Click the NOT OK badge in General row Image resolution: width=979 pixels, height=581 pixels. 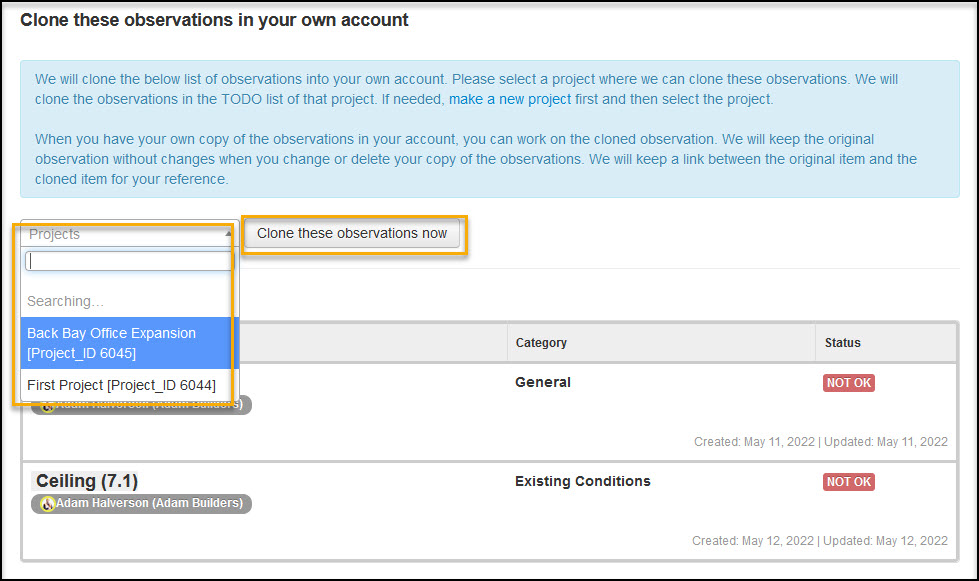click(x=848, y=383)
